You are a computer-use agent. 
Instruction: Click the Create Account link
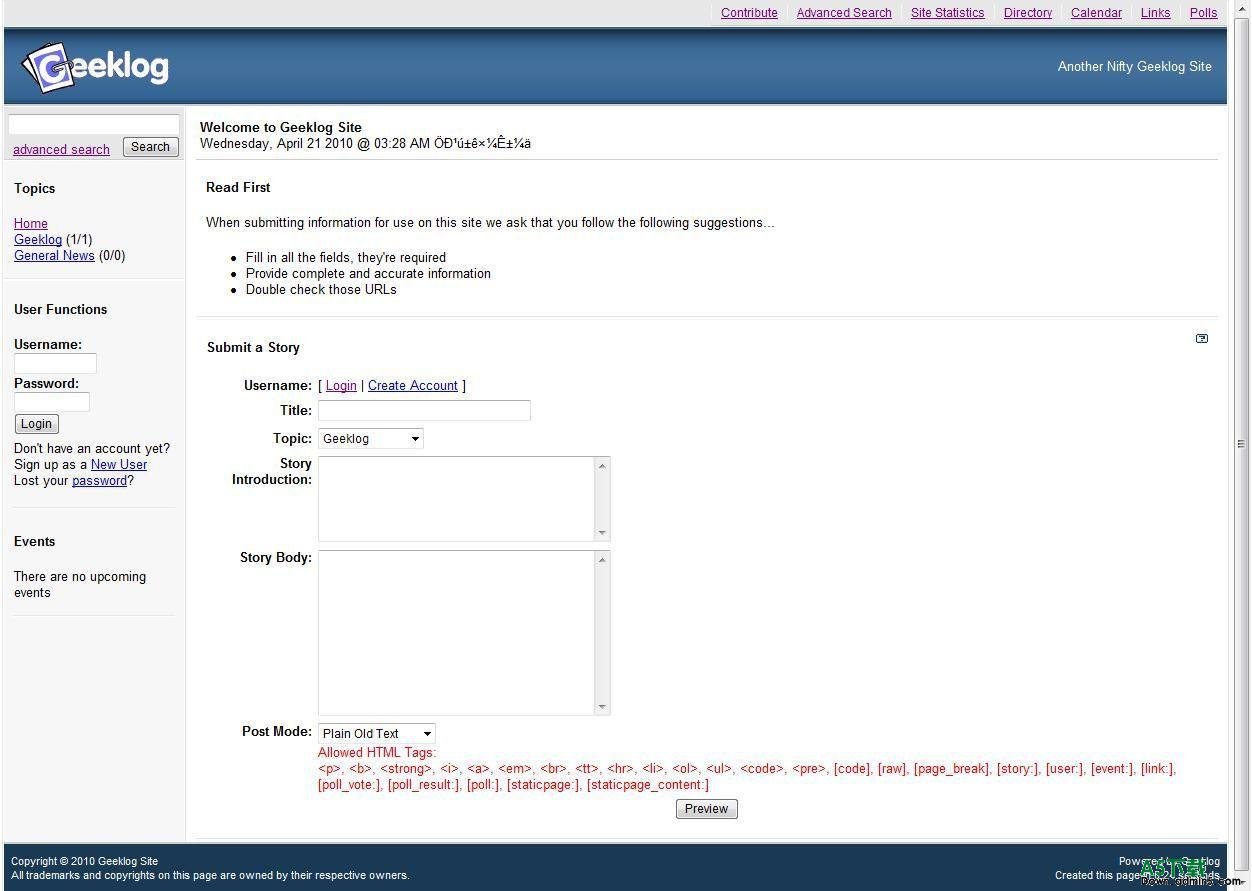tap(413, 385)
